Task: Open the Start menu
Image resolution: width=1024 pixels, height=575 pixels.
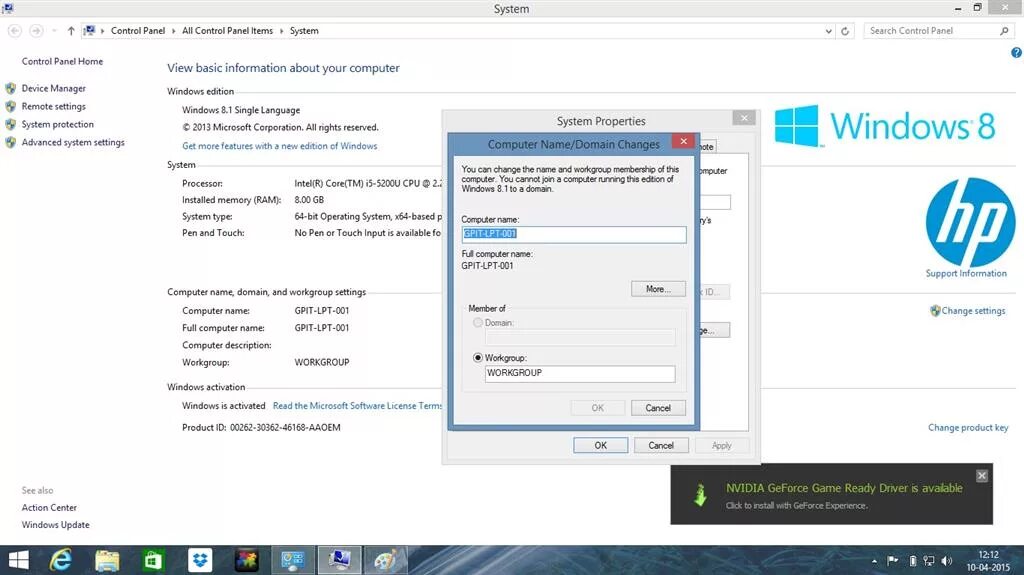Action: pos(18,561)
